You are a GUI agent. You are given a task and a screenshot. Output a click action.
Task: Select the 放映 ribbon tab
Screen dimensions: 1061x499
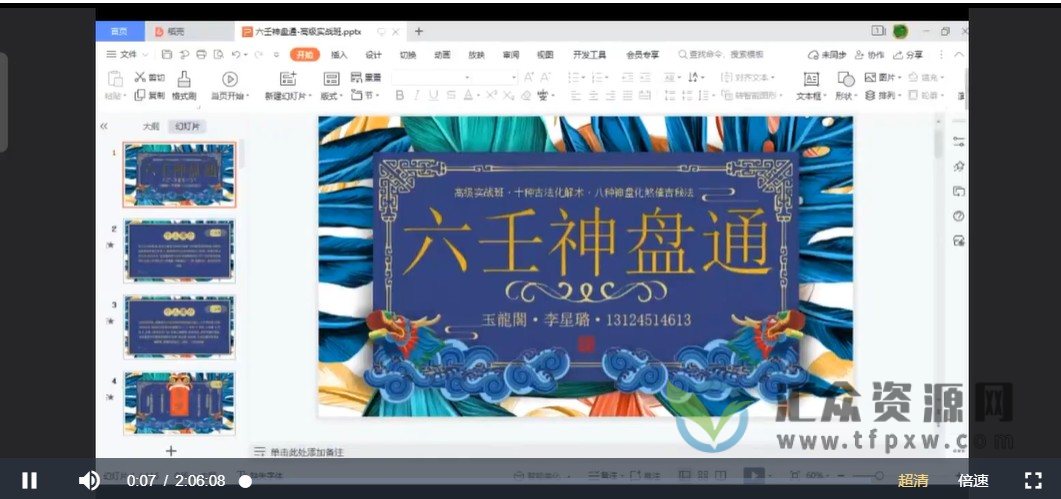pos(476,55)
